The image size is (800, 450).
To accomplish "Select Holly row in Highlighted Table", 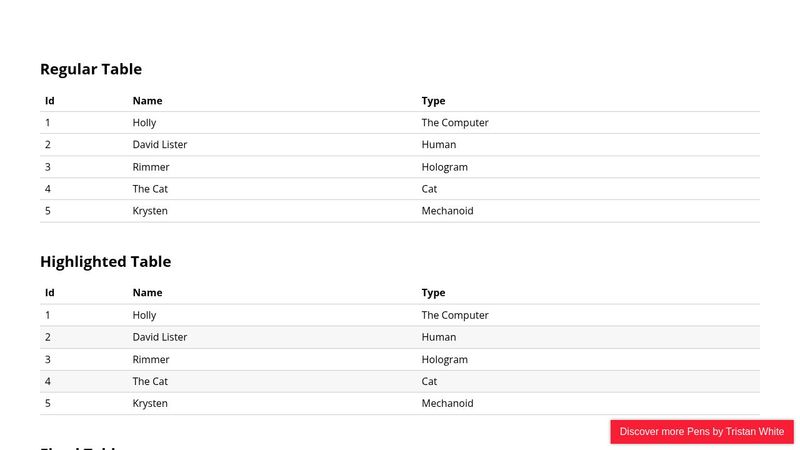I will (x=144, y=315).
